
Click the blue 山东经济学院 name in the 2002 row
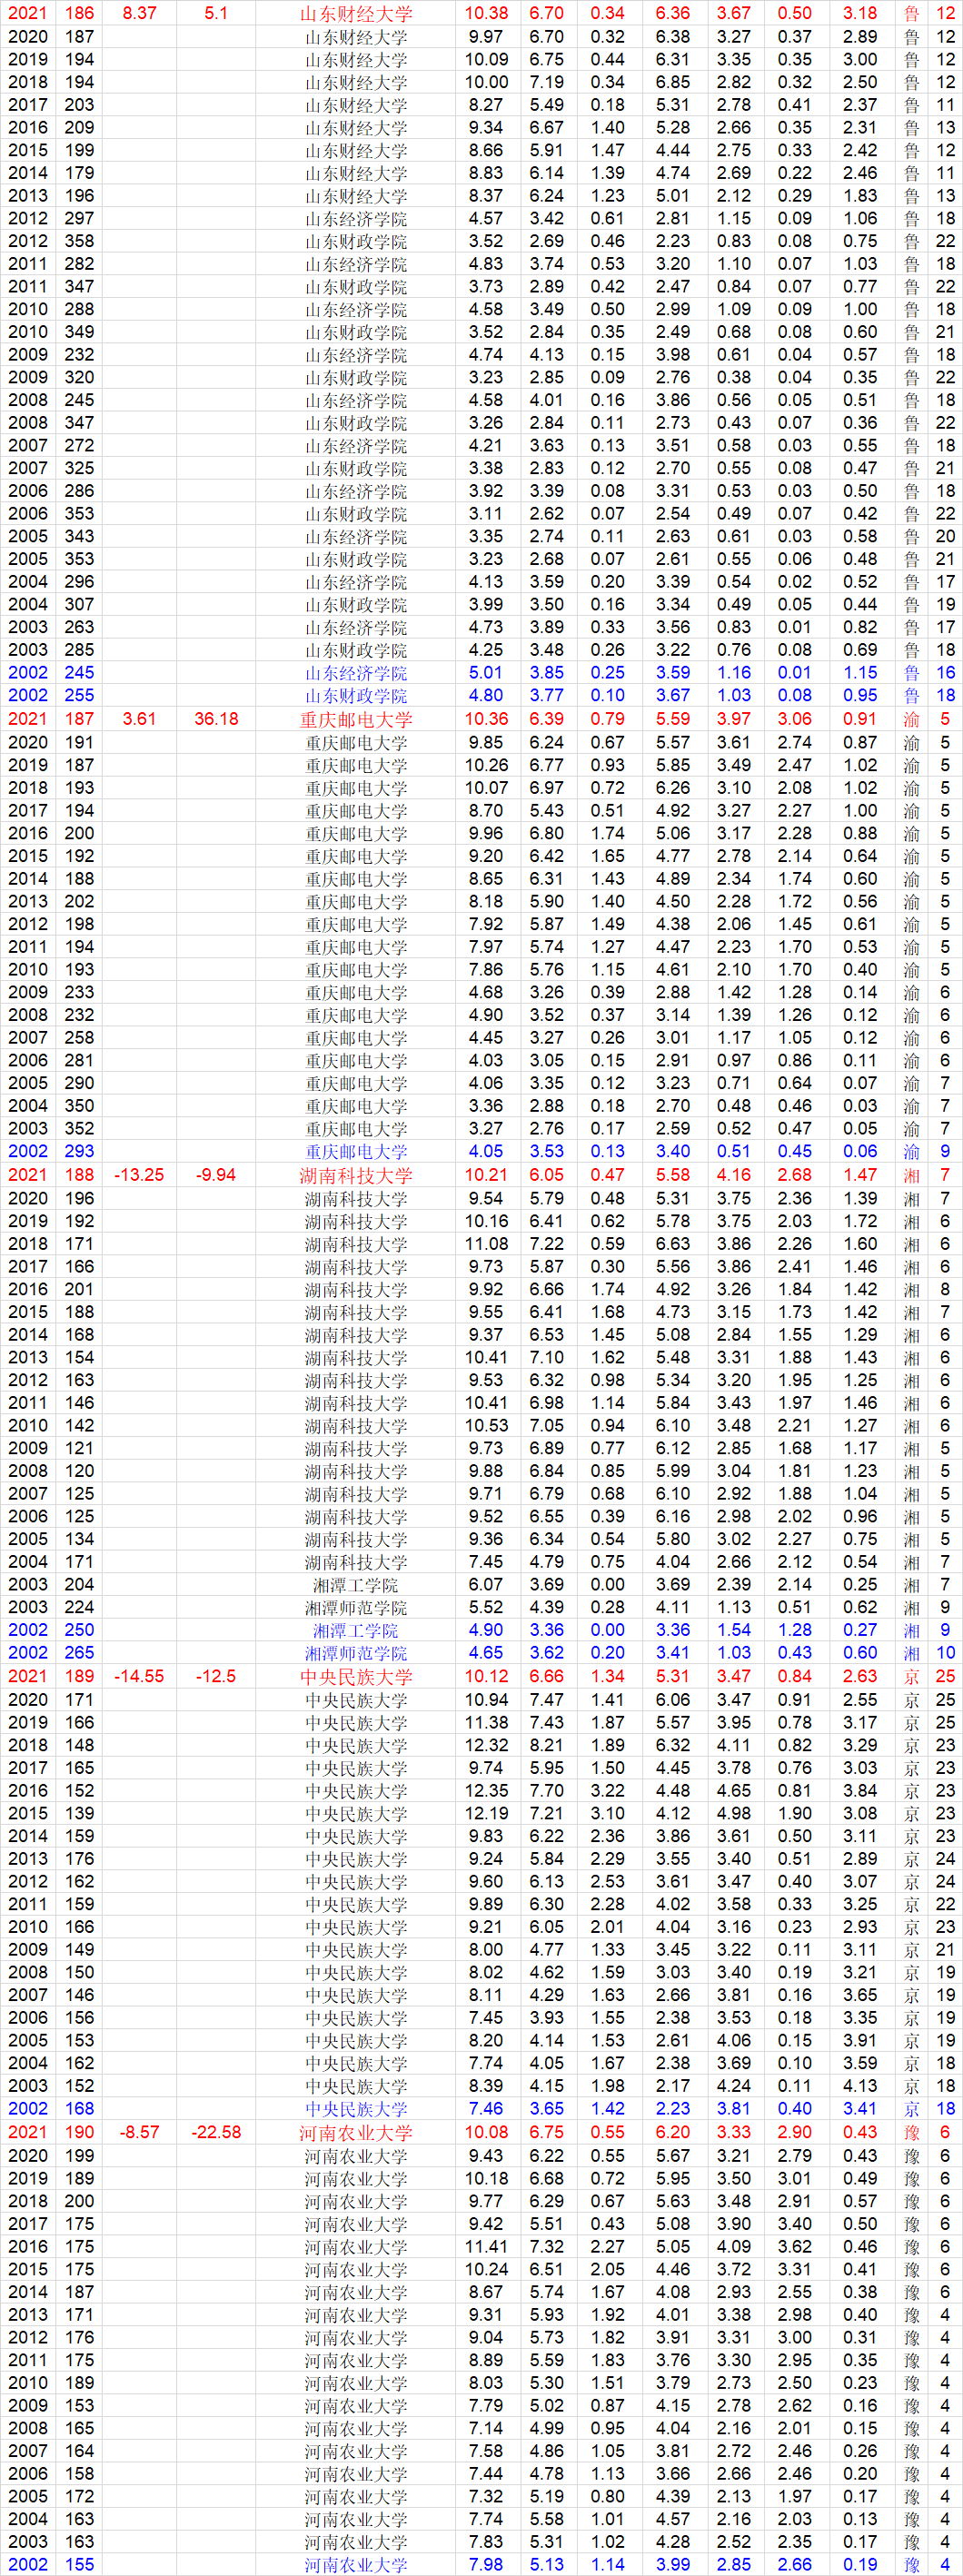356,673
